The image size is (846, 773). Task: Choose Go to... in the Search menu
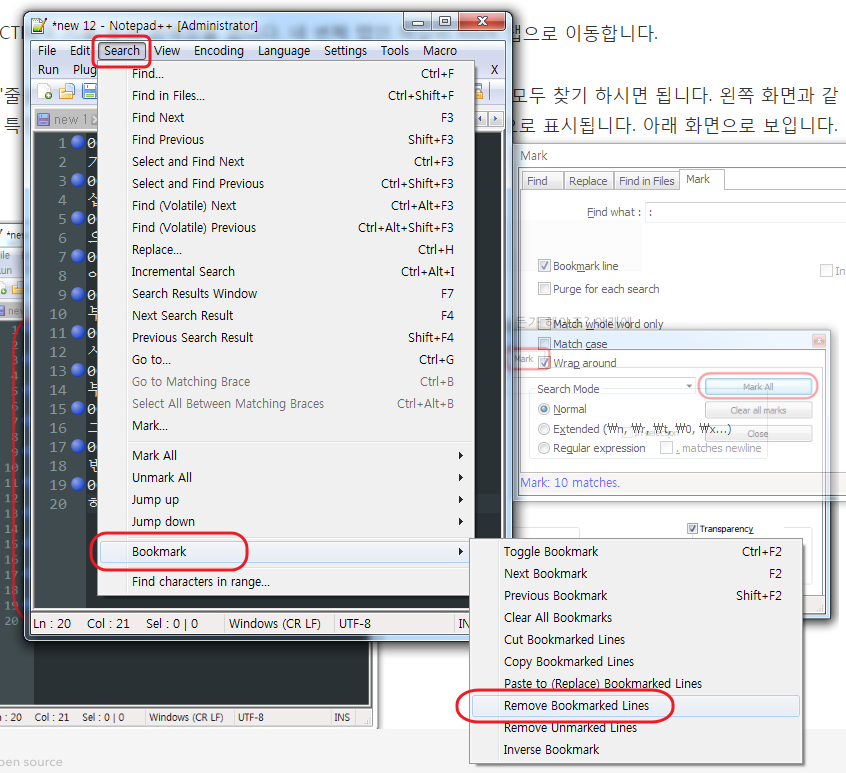[284, 359]
